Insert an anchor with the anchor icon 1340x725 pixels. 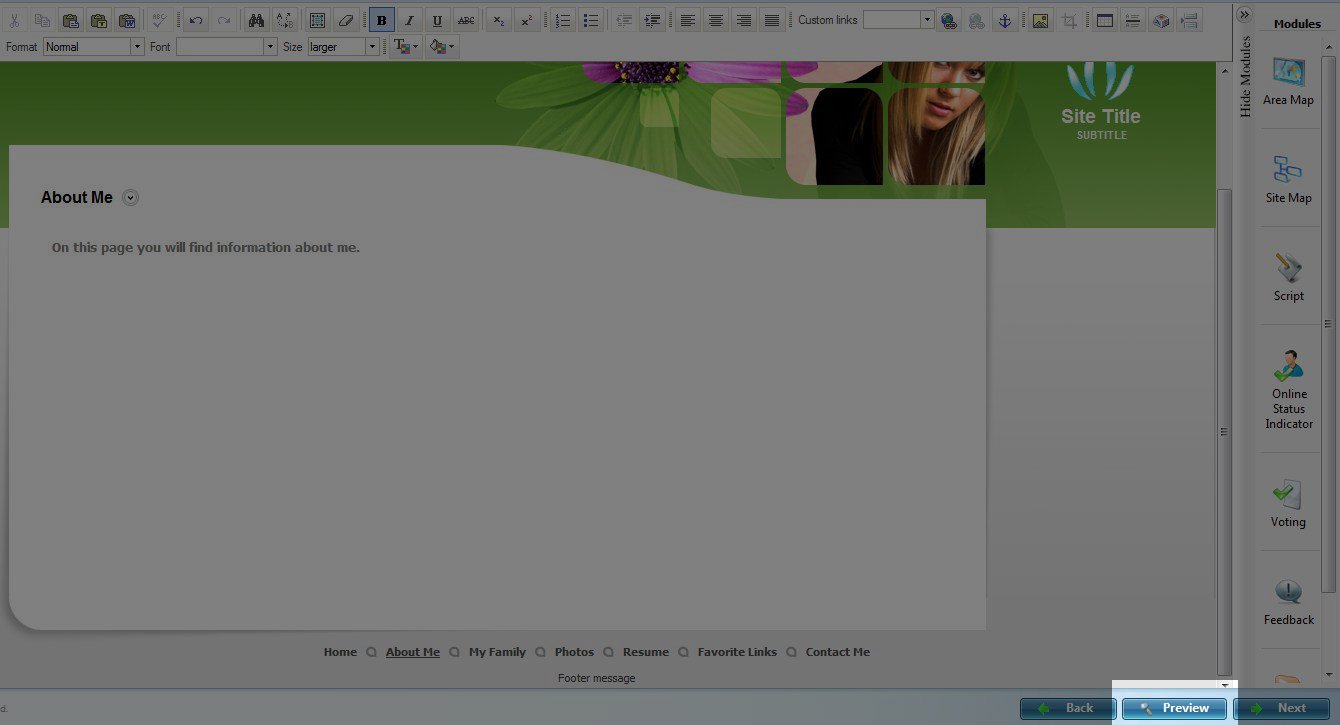1006,20
